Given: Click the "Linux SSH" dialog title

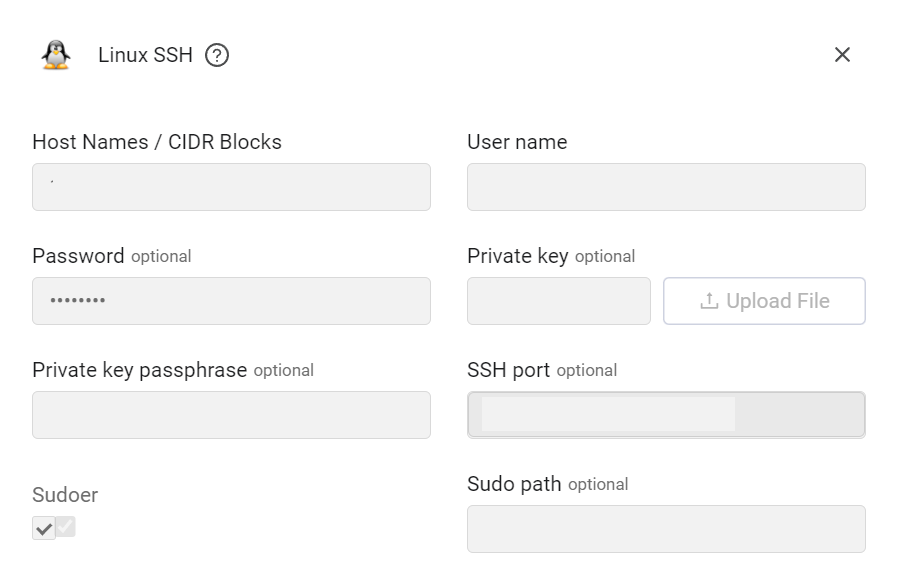Looking at the screenshot, I should pyautogui.click(x=145, y=55).
